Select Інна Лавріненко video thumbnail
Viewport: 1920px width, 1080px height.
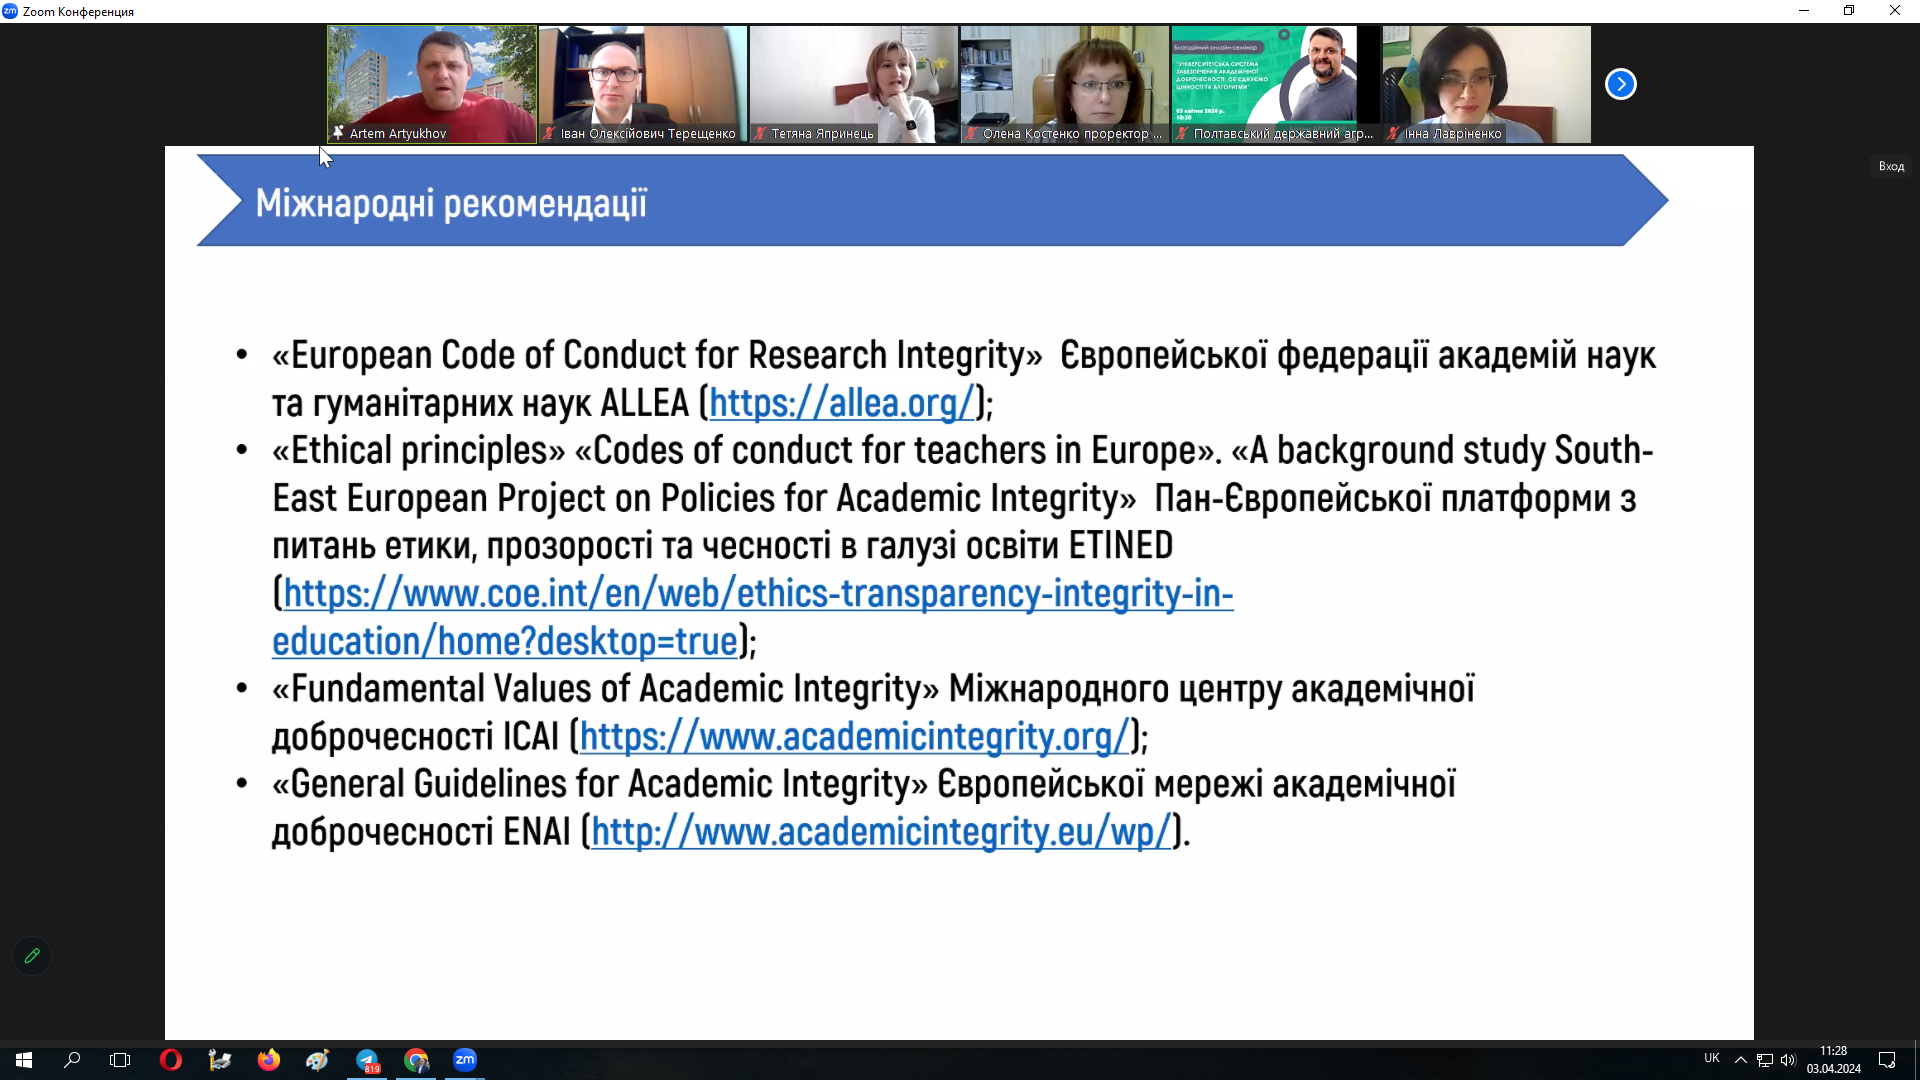1486,84
